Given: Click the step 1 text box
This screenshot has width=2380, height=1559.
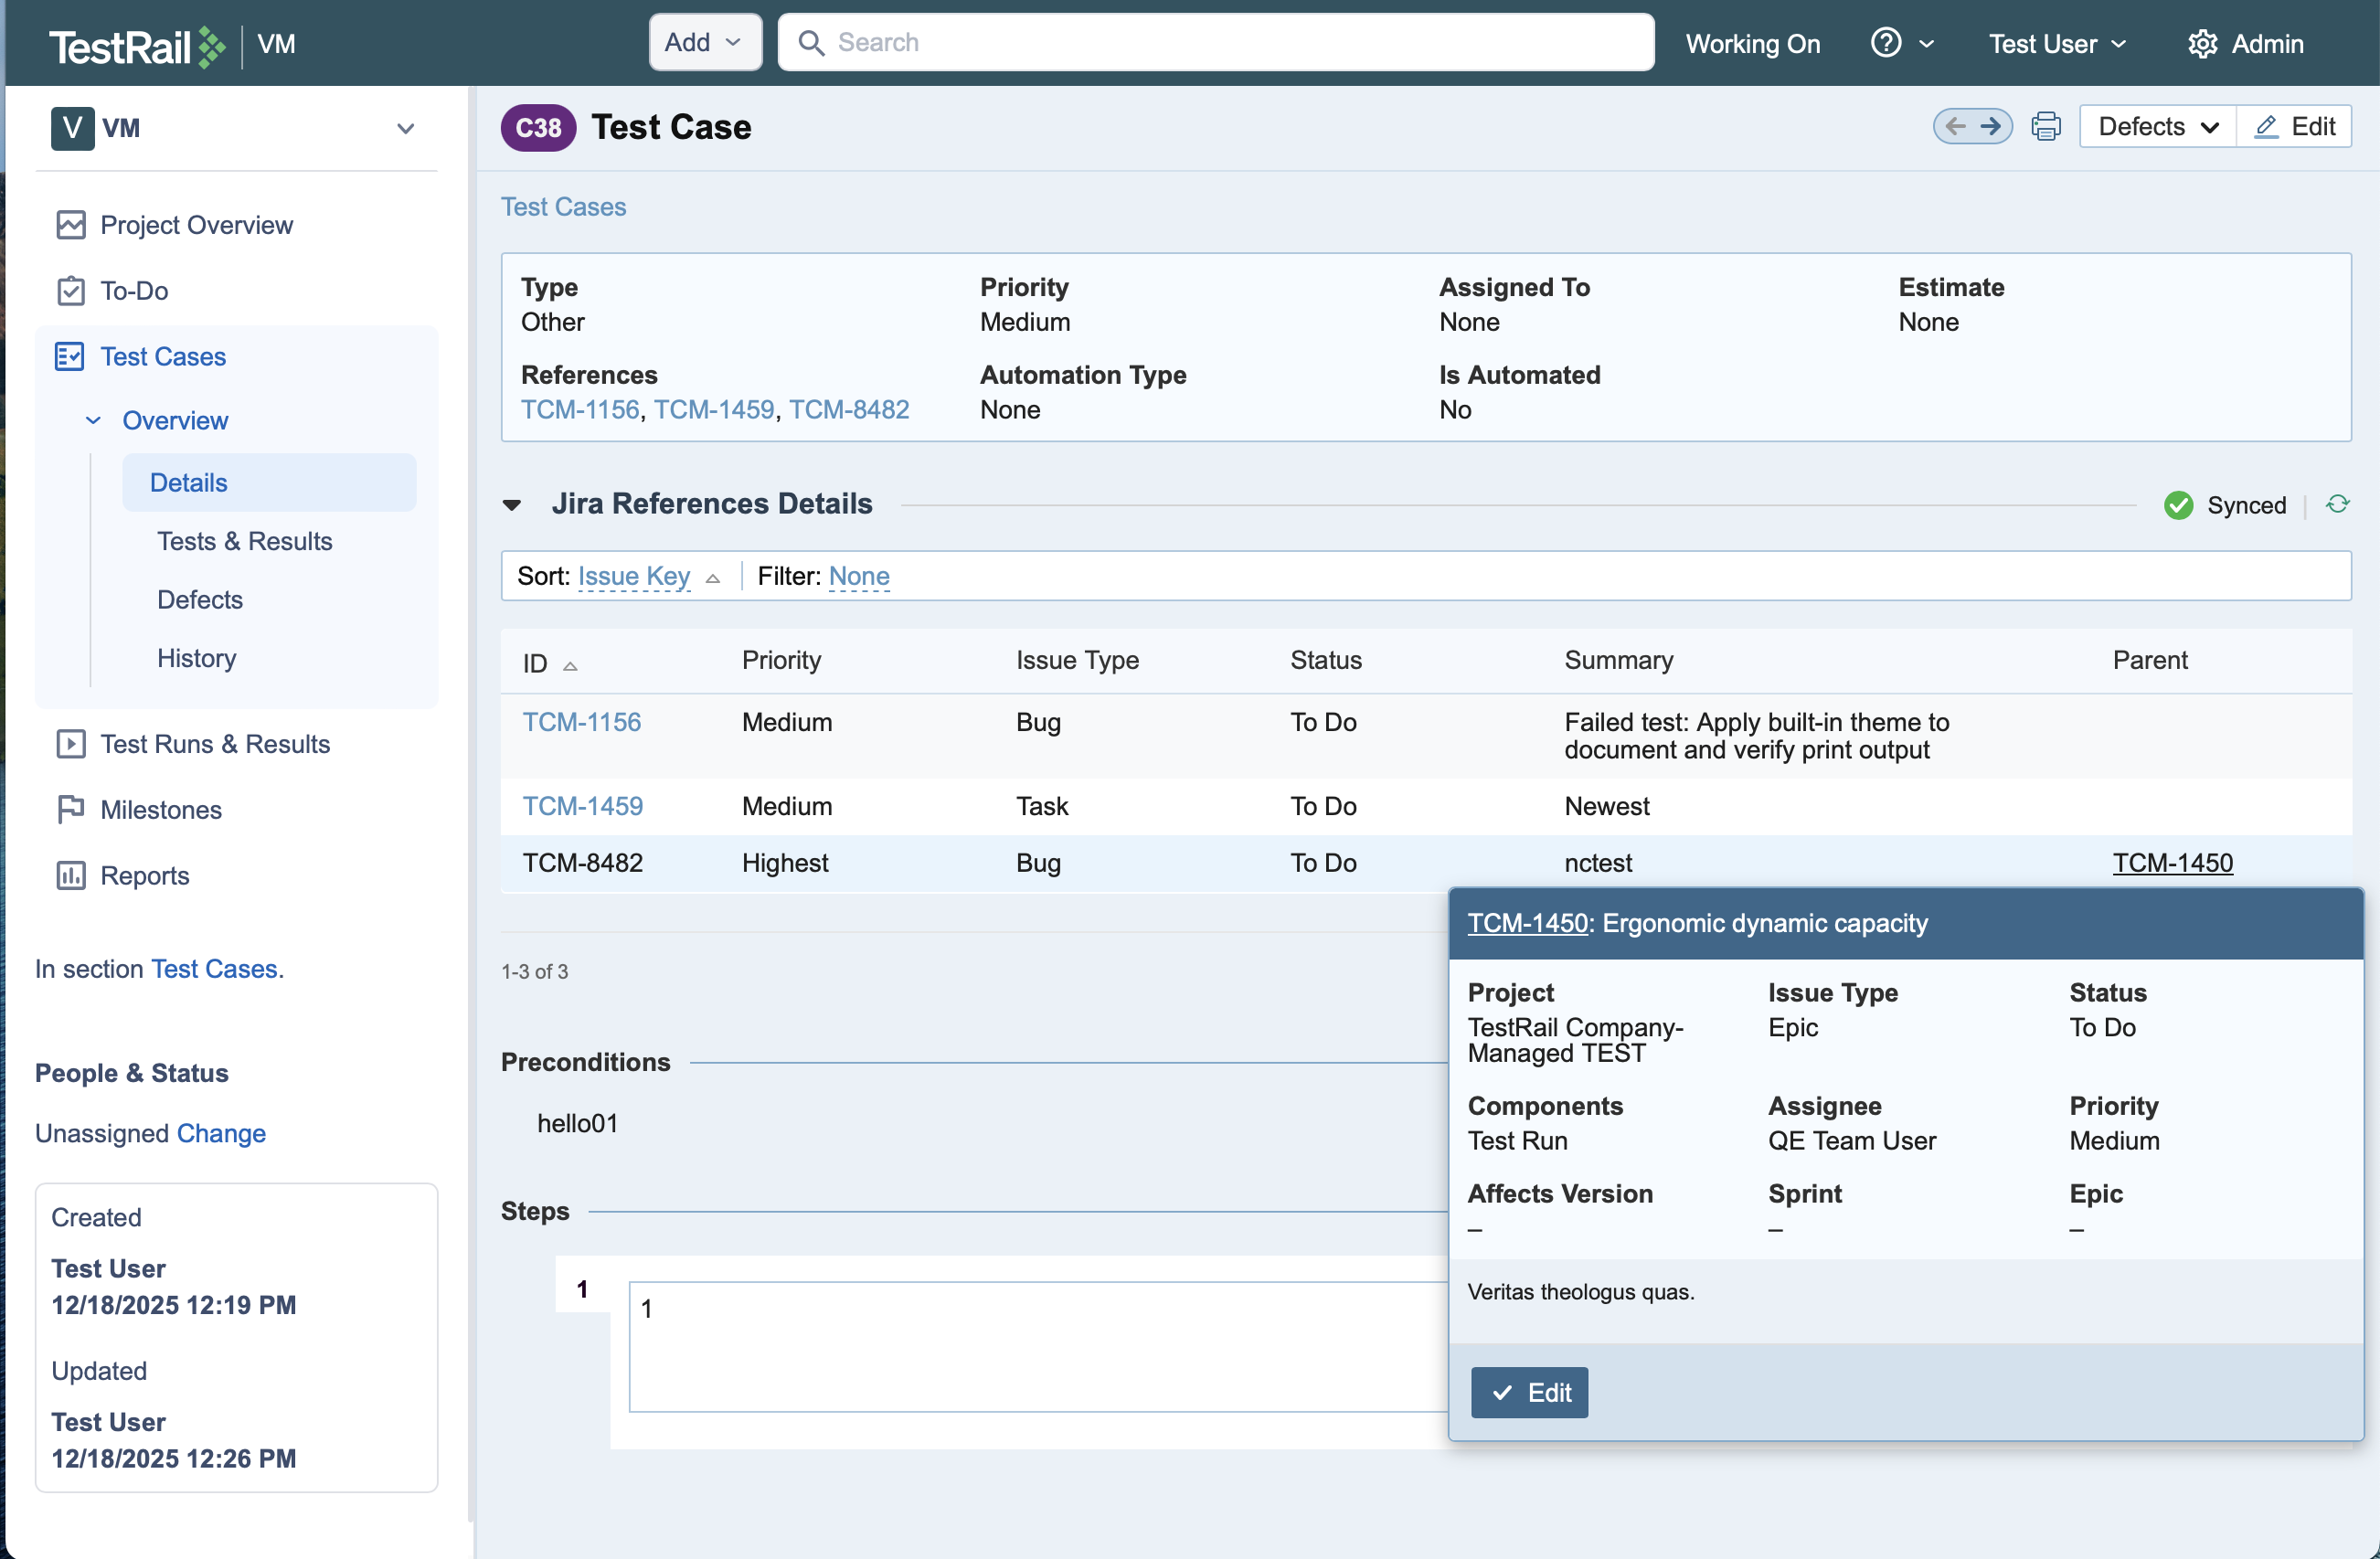Looking at the screenshot, I should point(1038,1346).
